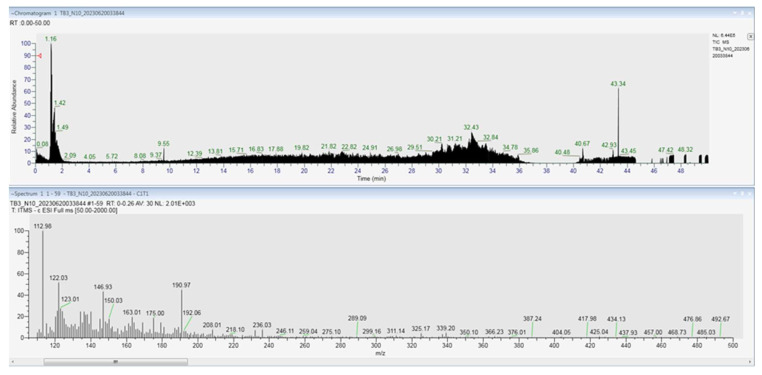Toggle the pin icon of the Chromatogram pane
762x375 pixels.
(x=743, y=13)
